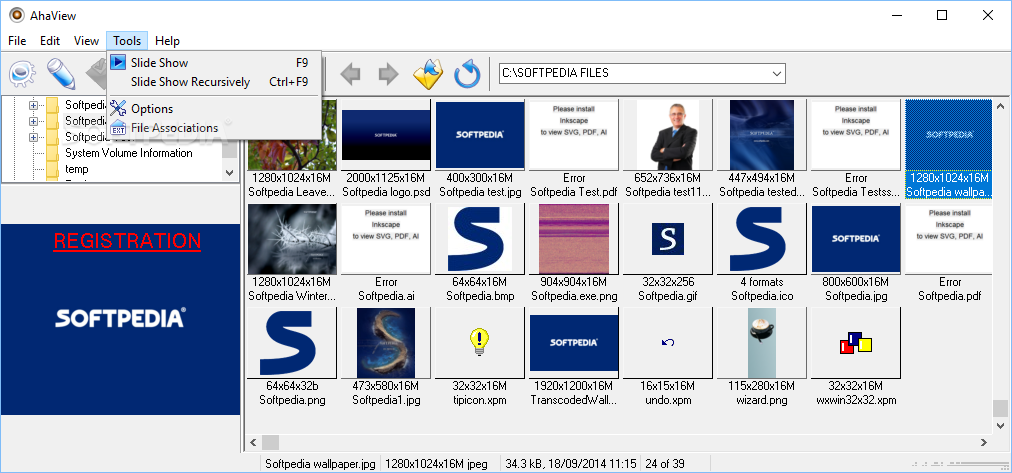Select the Softpedia Test.pdf thumbnail
Image resolution: width=1012 pixels, height=473 pixels.
pyautogui.click(x=574, y=135)
